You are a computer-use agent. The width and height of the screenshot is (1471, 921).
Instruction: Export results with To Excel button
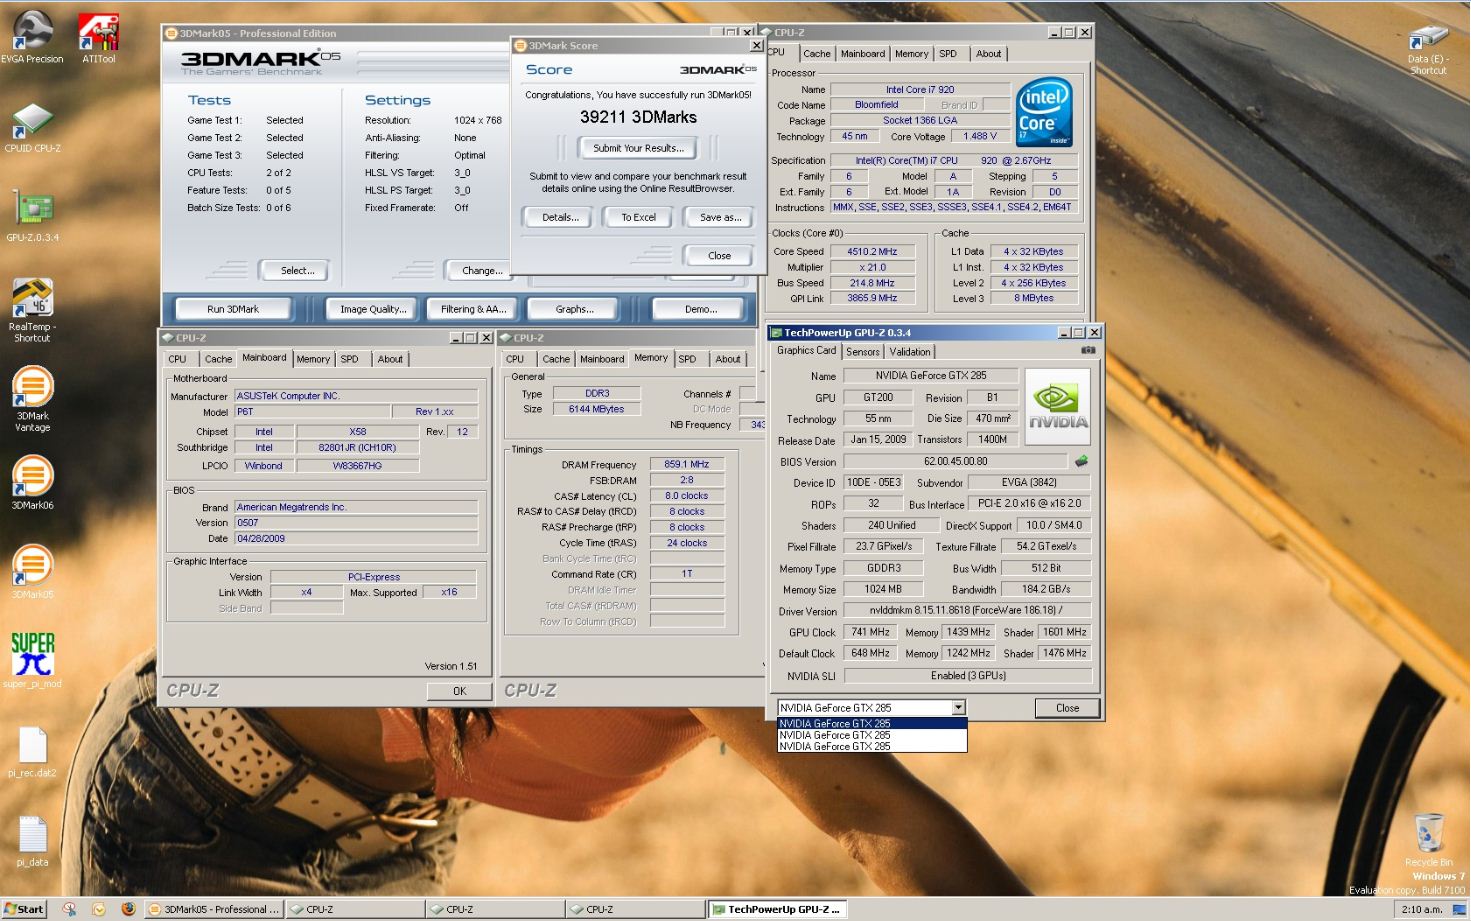638,217
